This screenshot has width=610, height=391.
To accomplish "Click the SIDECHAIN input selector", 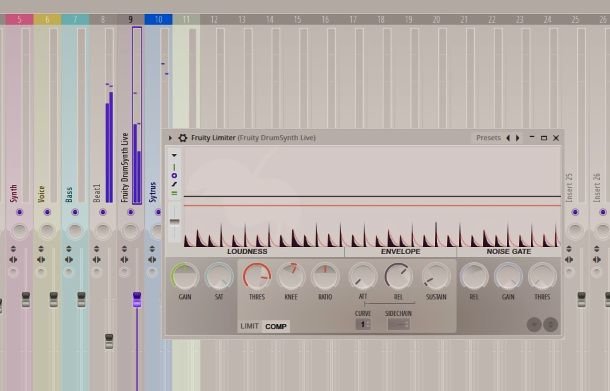I will tap(398, 324).
